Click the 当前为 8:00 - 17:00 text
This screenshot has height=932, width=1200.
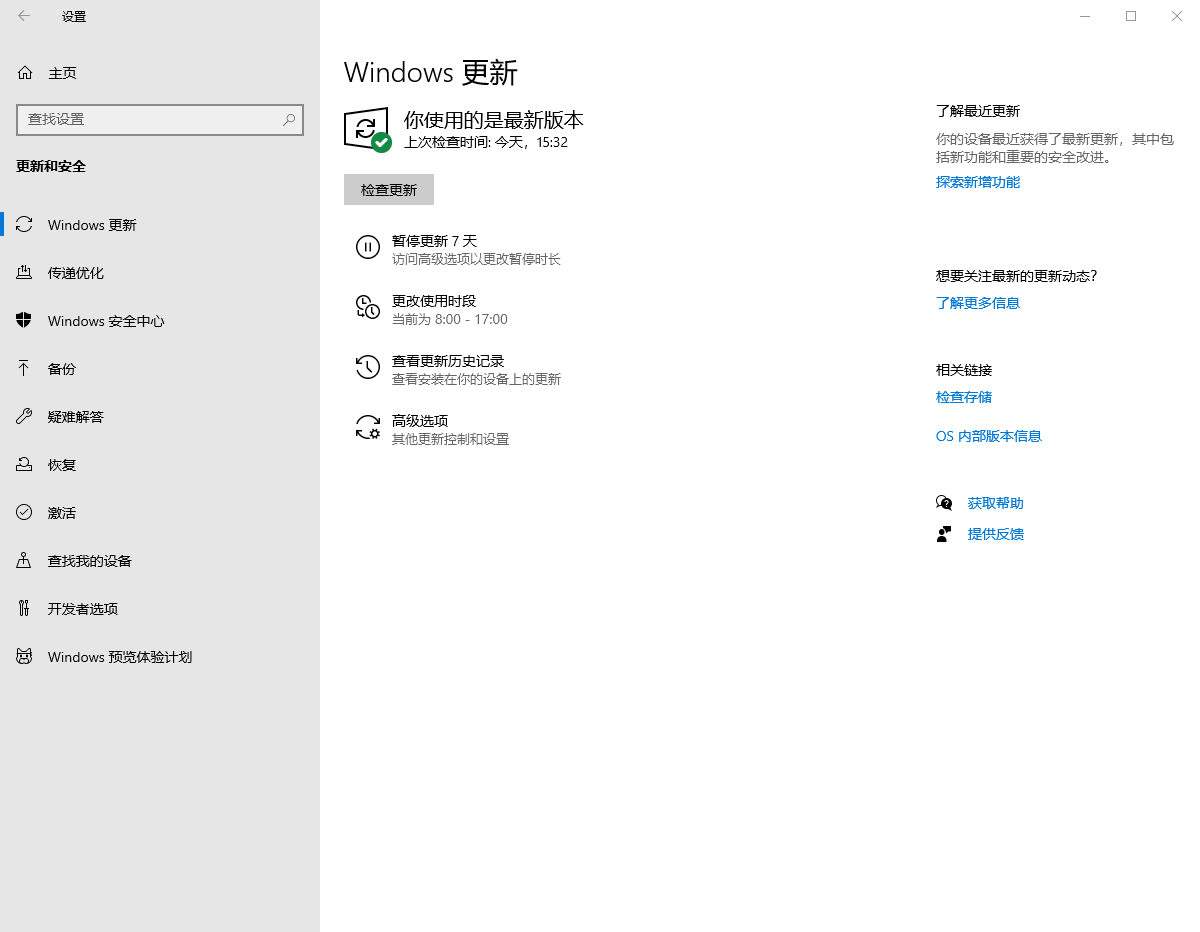pyautogui.click(x=450, y=319)
